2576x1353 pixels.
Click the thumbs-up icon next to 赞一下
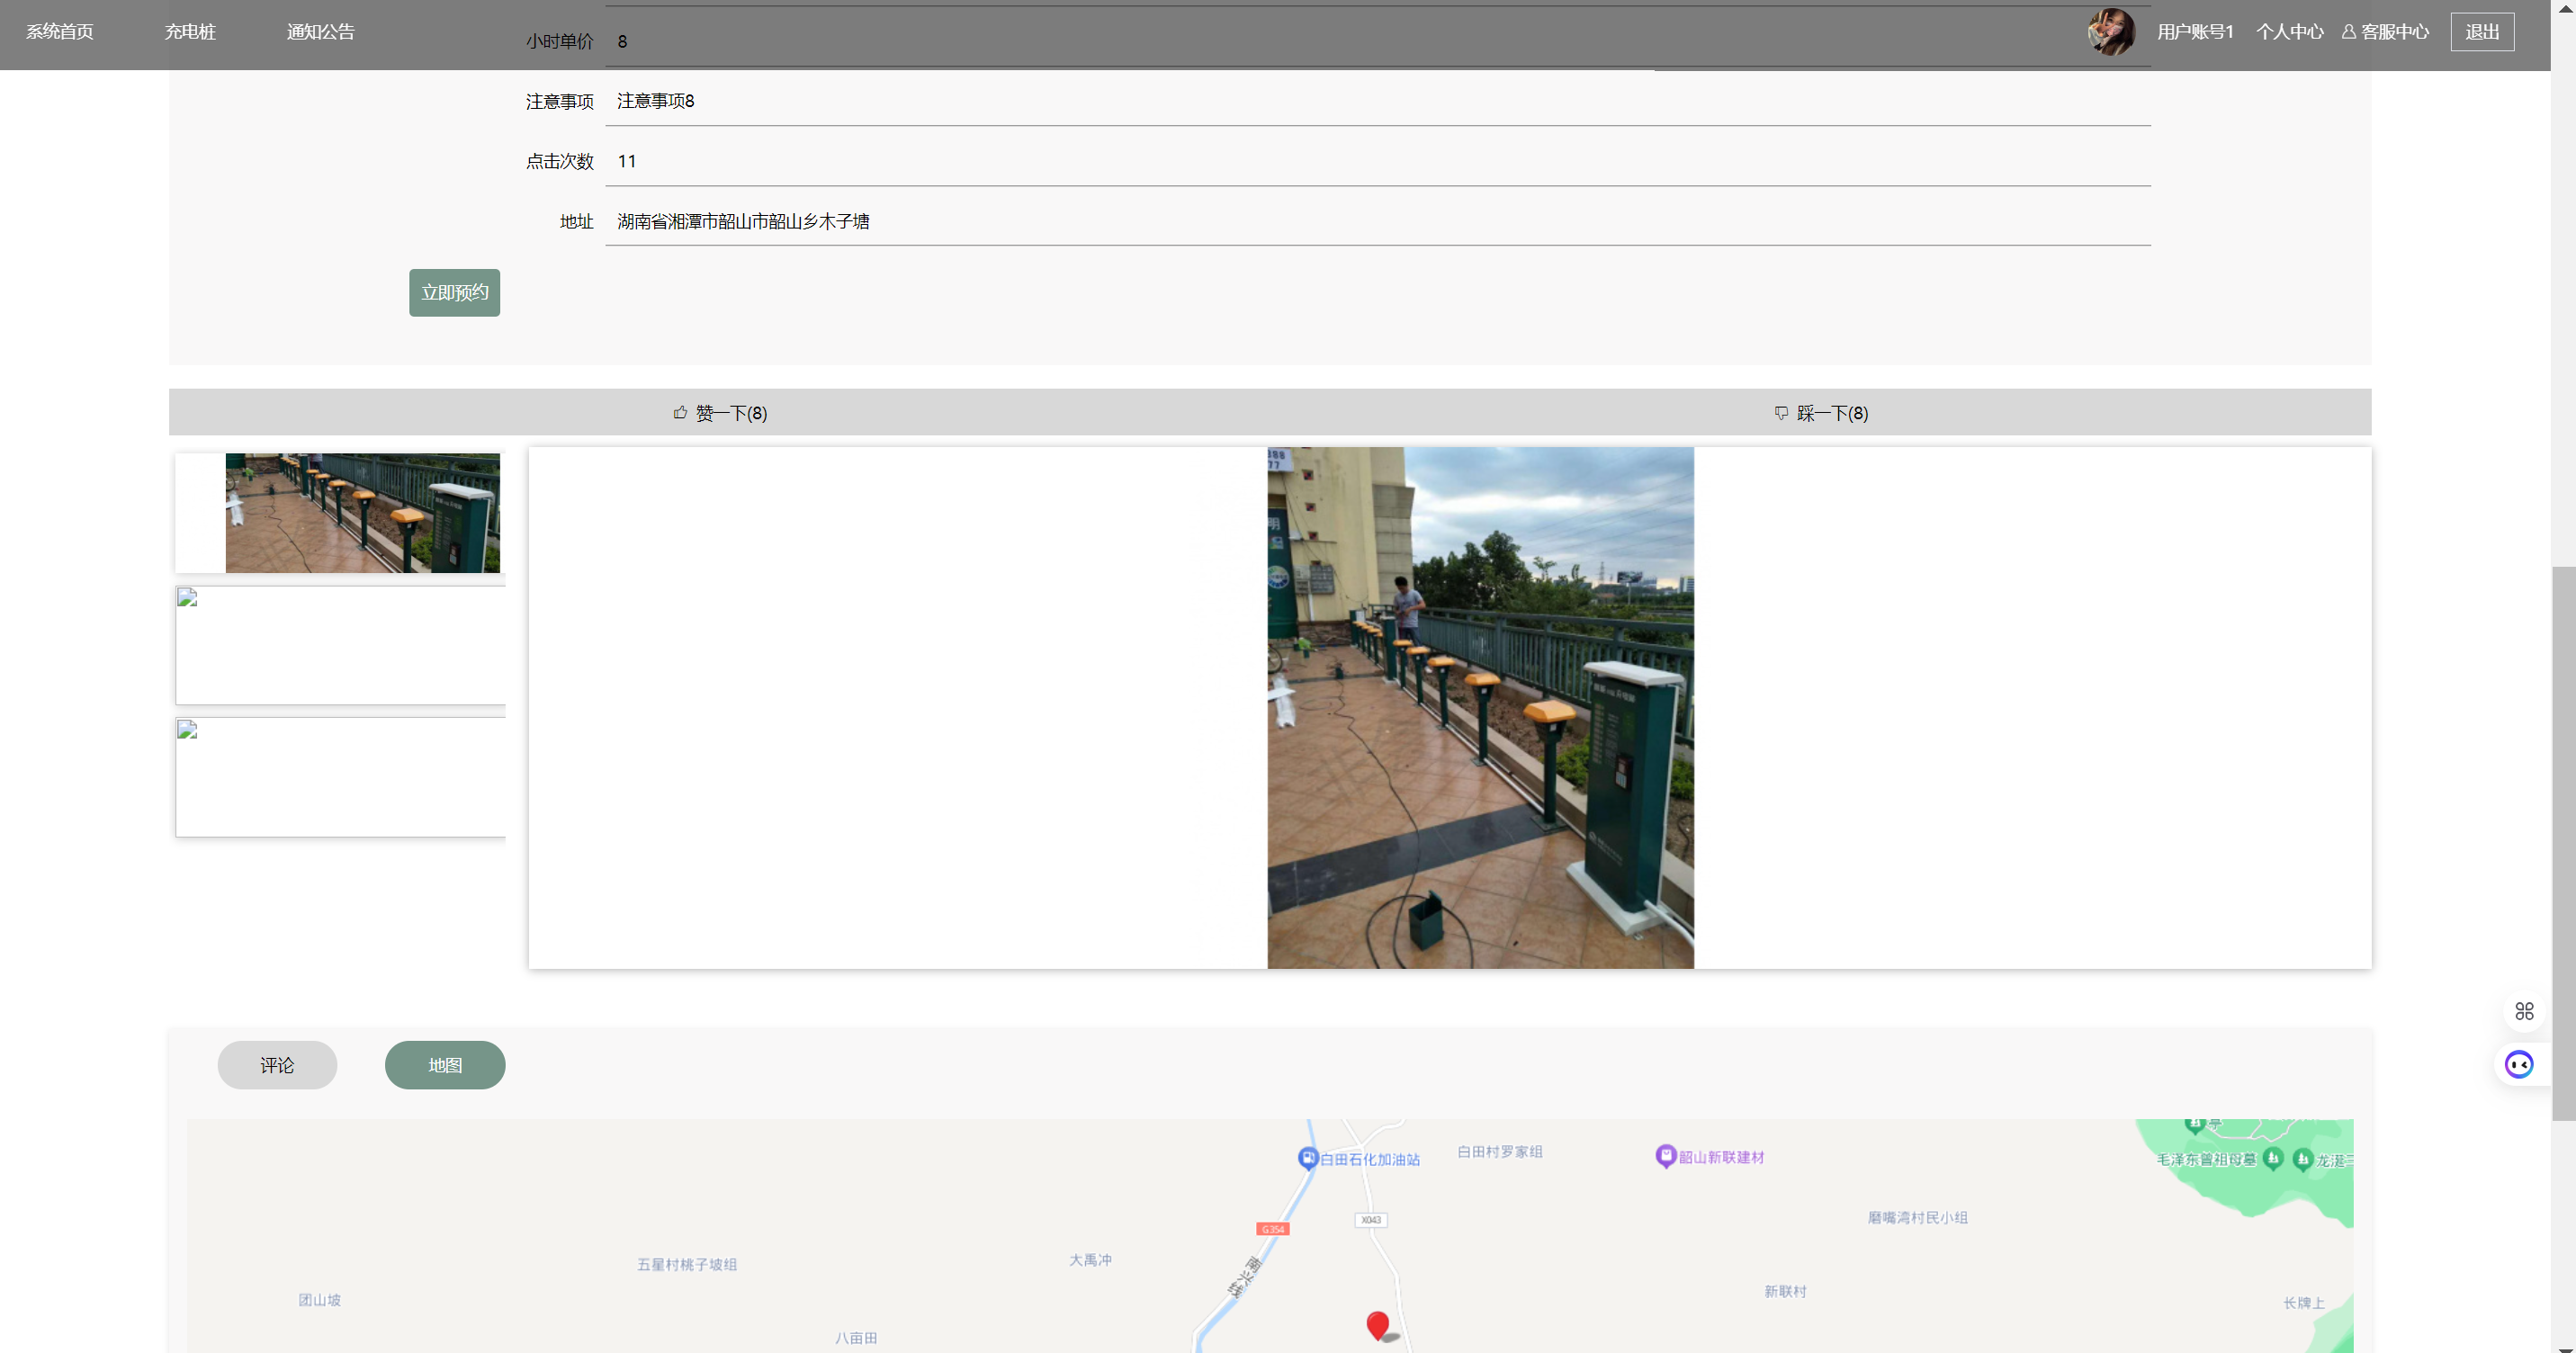click(680, 412)
